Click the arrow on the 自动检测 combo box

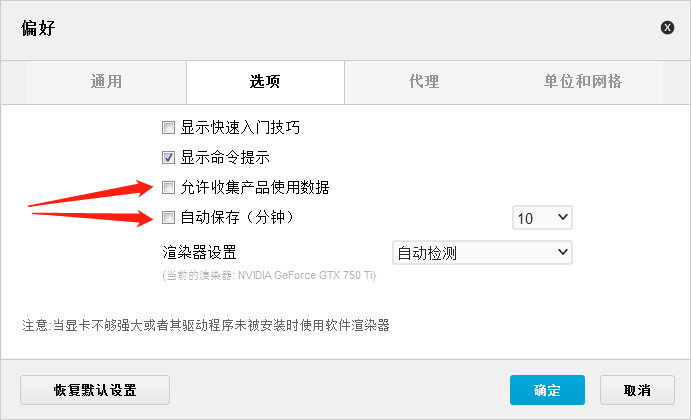pyautogui.click(x=562, y=253)
